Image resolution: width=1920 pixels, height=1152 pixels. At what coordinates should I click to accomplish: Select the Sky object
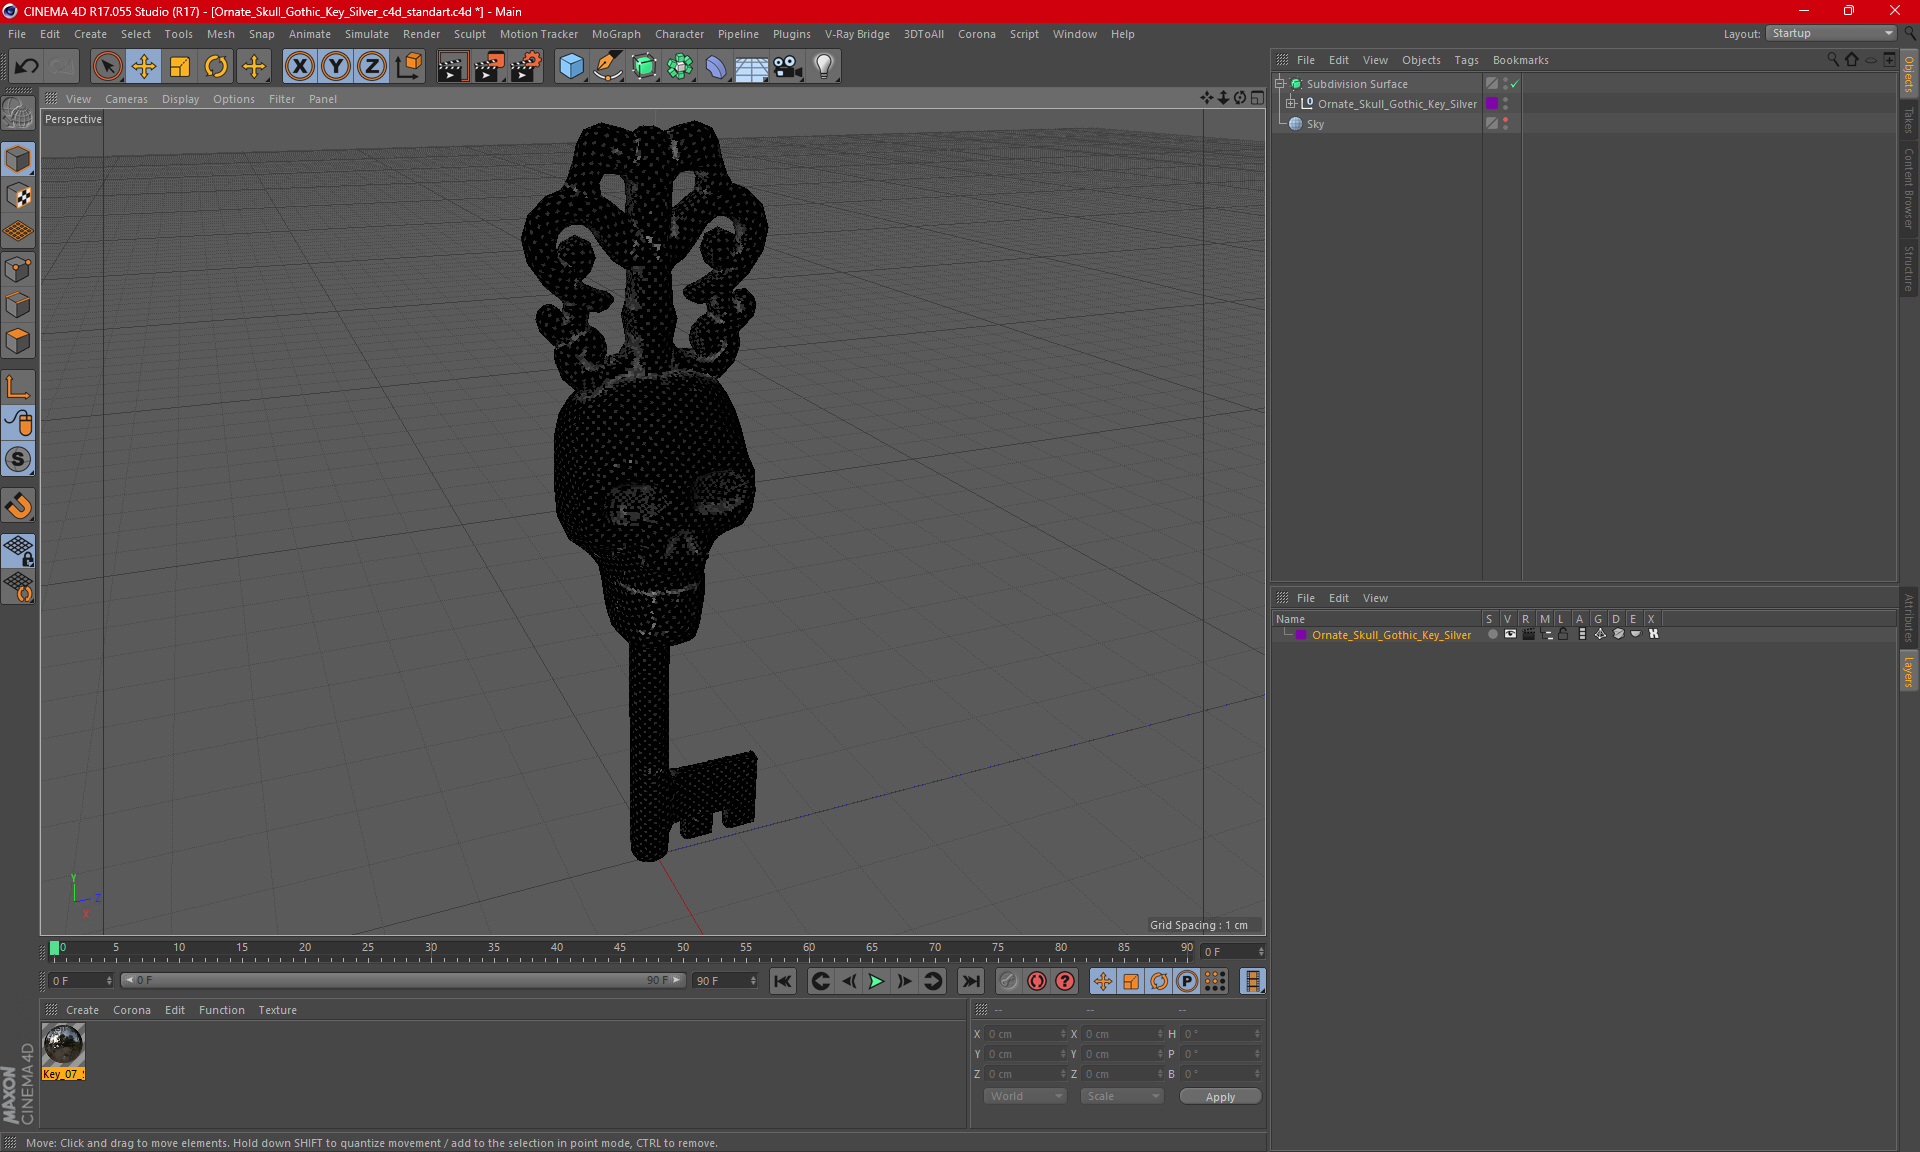pos(1315,124)
